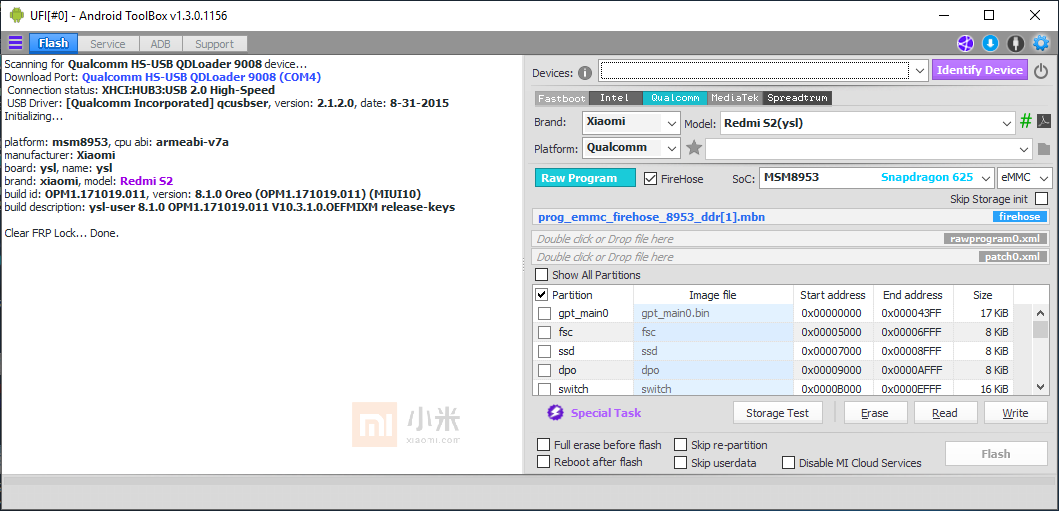1059x511 pixels.
Task: Click the black USB plug icon
Action: (x=1015, y=44)
